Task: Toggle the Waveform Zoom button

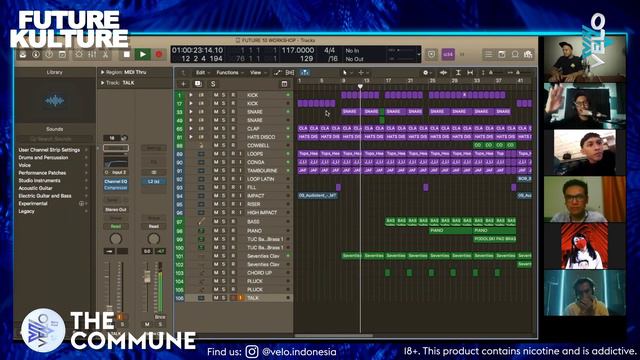Action: point(444,73)
